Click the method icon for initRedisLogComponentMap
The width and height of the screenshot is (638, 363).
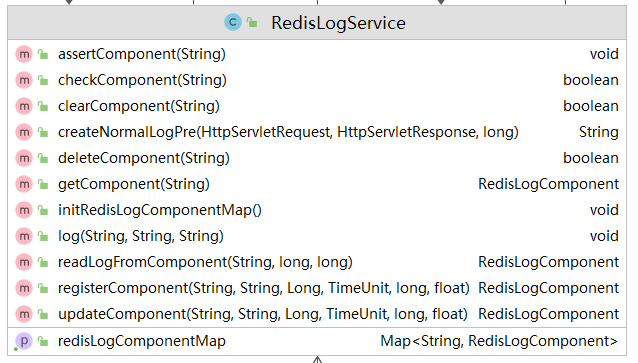coord(24,210)
